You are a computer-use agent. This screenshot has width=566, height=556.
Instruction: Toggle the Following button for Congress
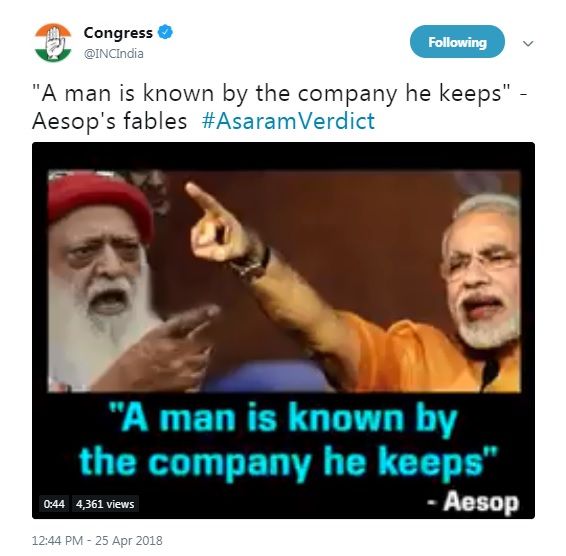tap(457, 42)
